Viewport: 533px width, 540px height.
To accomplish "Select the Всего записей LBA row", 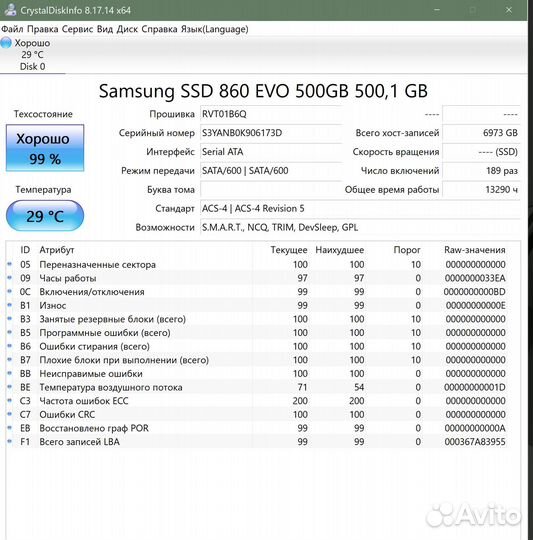I will 258,442.
